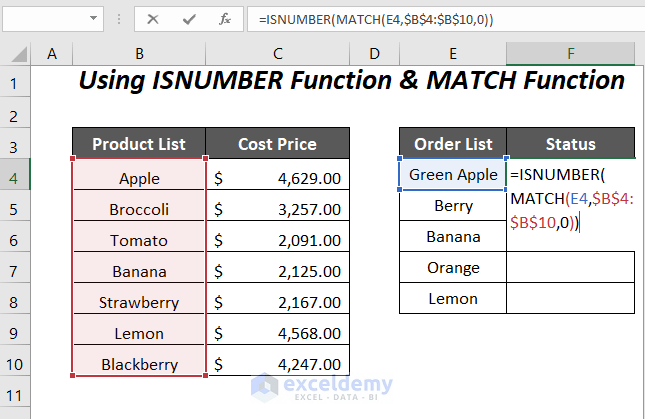This screenshot has height=419, width=645.
Task: Expand the Name Box dropdown arrow
Action: 94,18
